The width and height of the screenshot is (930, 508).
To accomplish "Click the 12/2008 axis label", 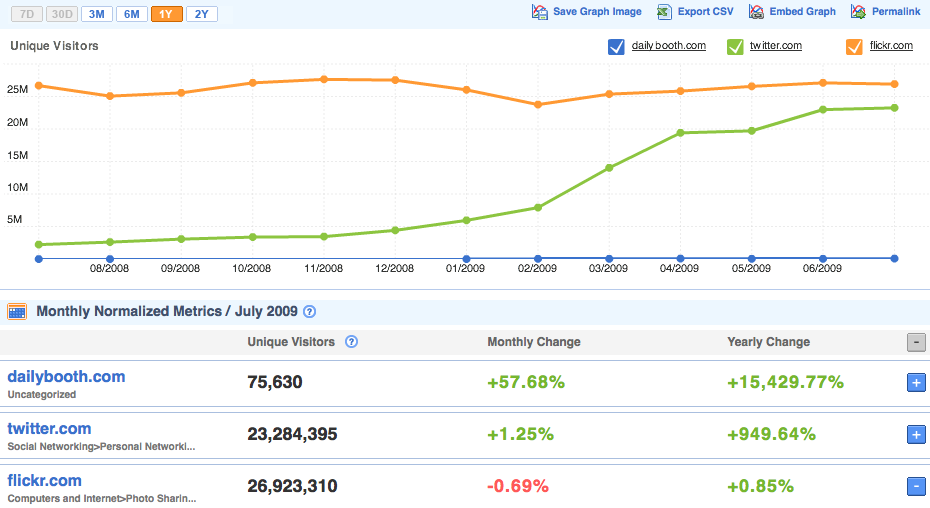I will pyautogui.click(x=394, y=269).
